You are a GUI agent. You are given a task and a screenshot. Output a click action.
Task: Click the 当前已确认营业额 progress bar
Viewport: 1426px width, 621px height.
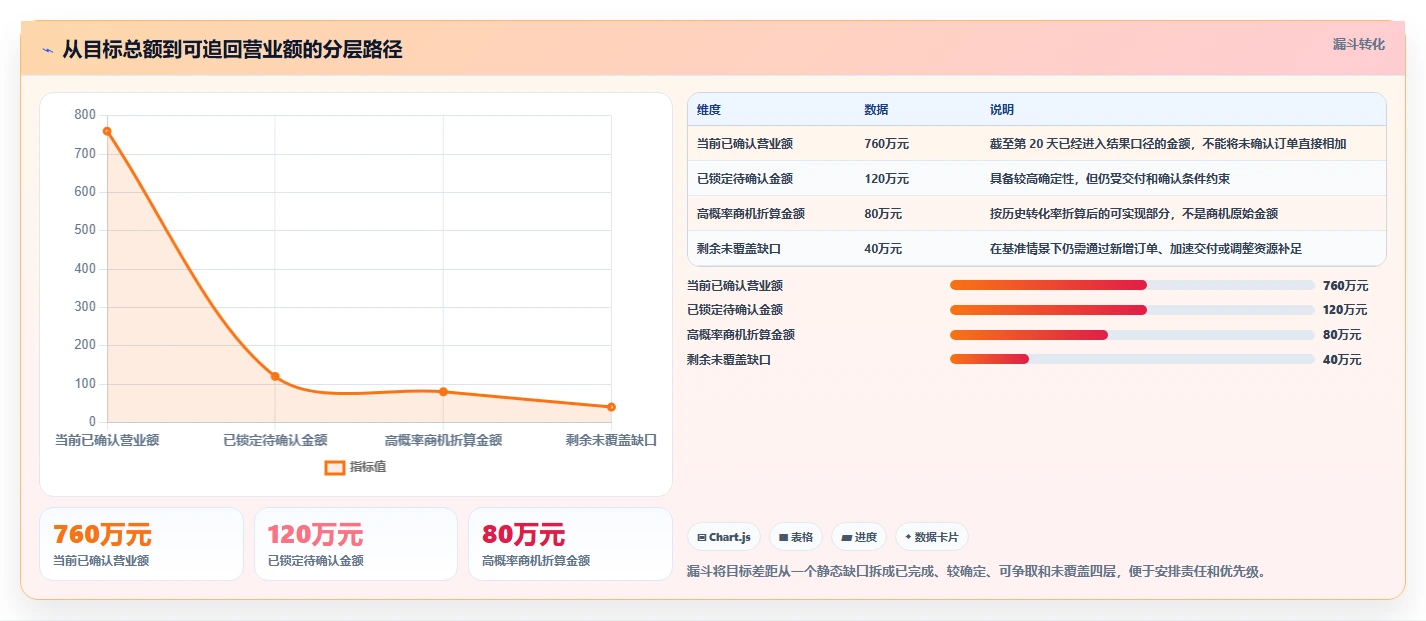1132,285
